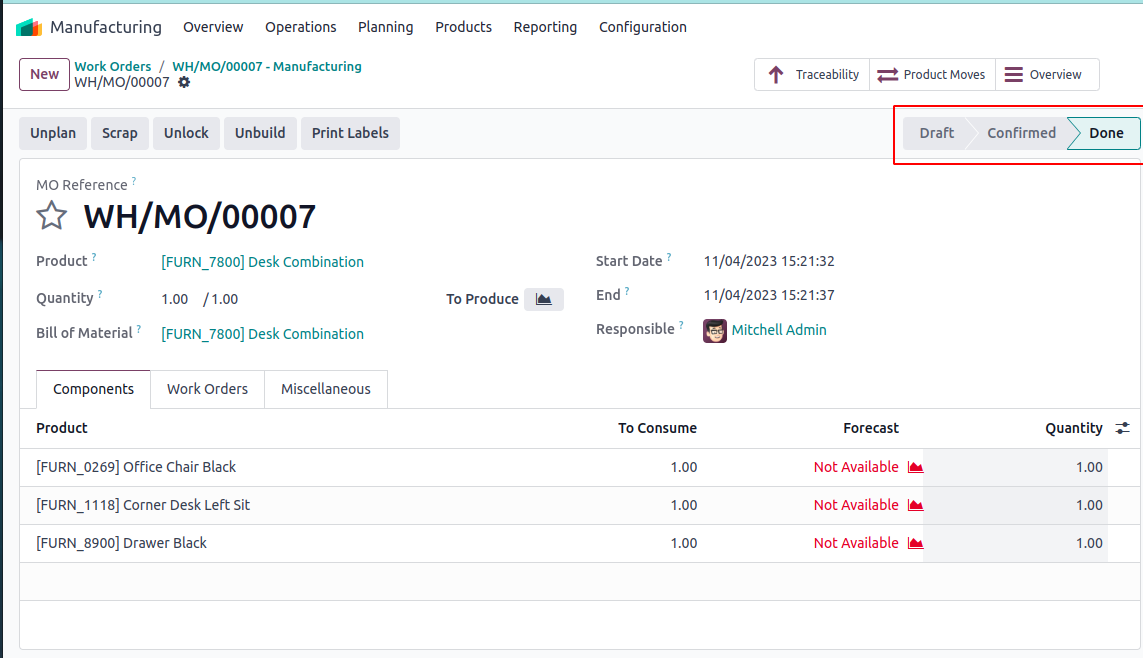Select the Draft status stage

(936, 133)
